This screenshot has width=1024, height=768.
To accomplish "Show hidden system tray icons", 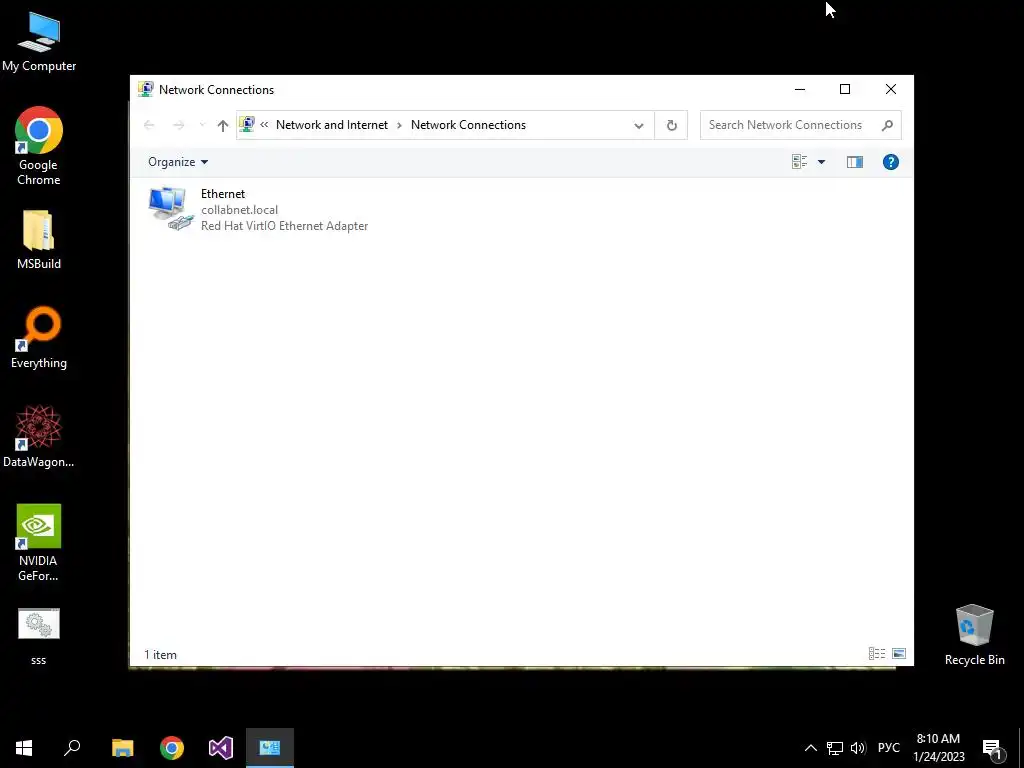I will pyautogui.click(x=810, y=748).
